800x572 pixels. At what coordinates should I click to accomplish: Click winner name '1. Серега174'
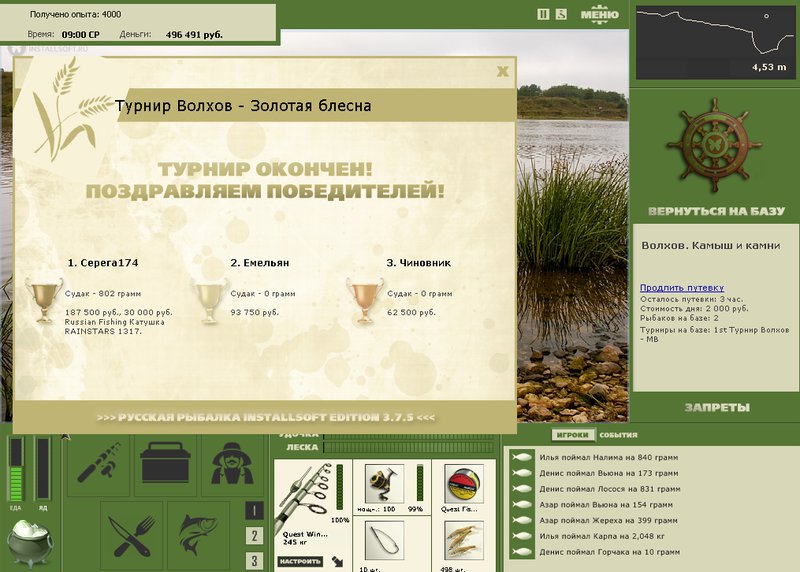tap(103, 263)
